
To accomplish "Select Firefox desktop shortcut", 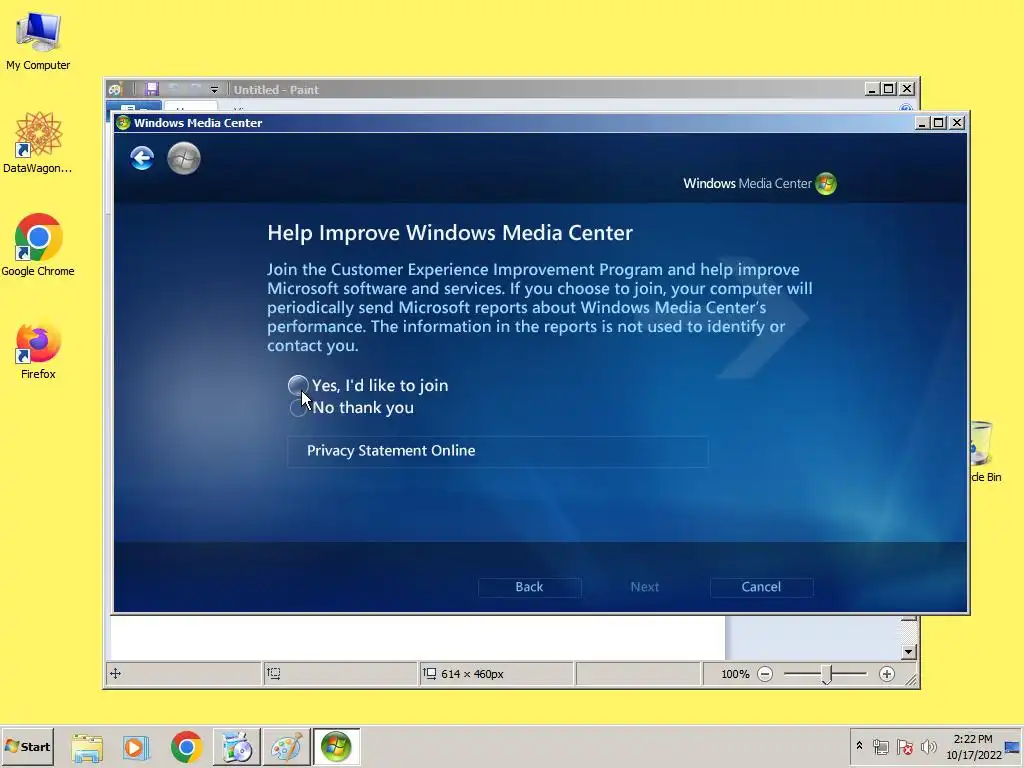I will 38,351.
